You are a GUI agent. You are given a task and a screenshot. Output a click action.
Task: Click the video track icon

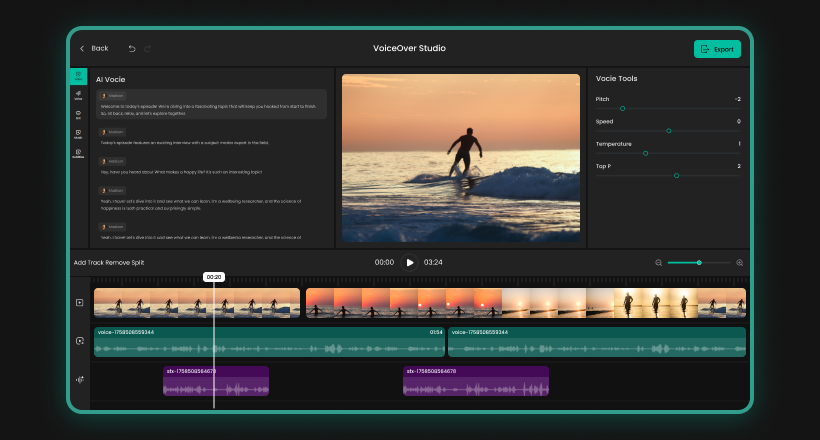pos(79,302)
